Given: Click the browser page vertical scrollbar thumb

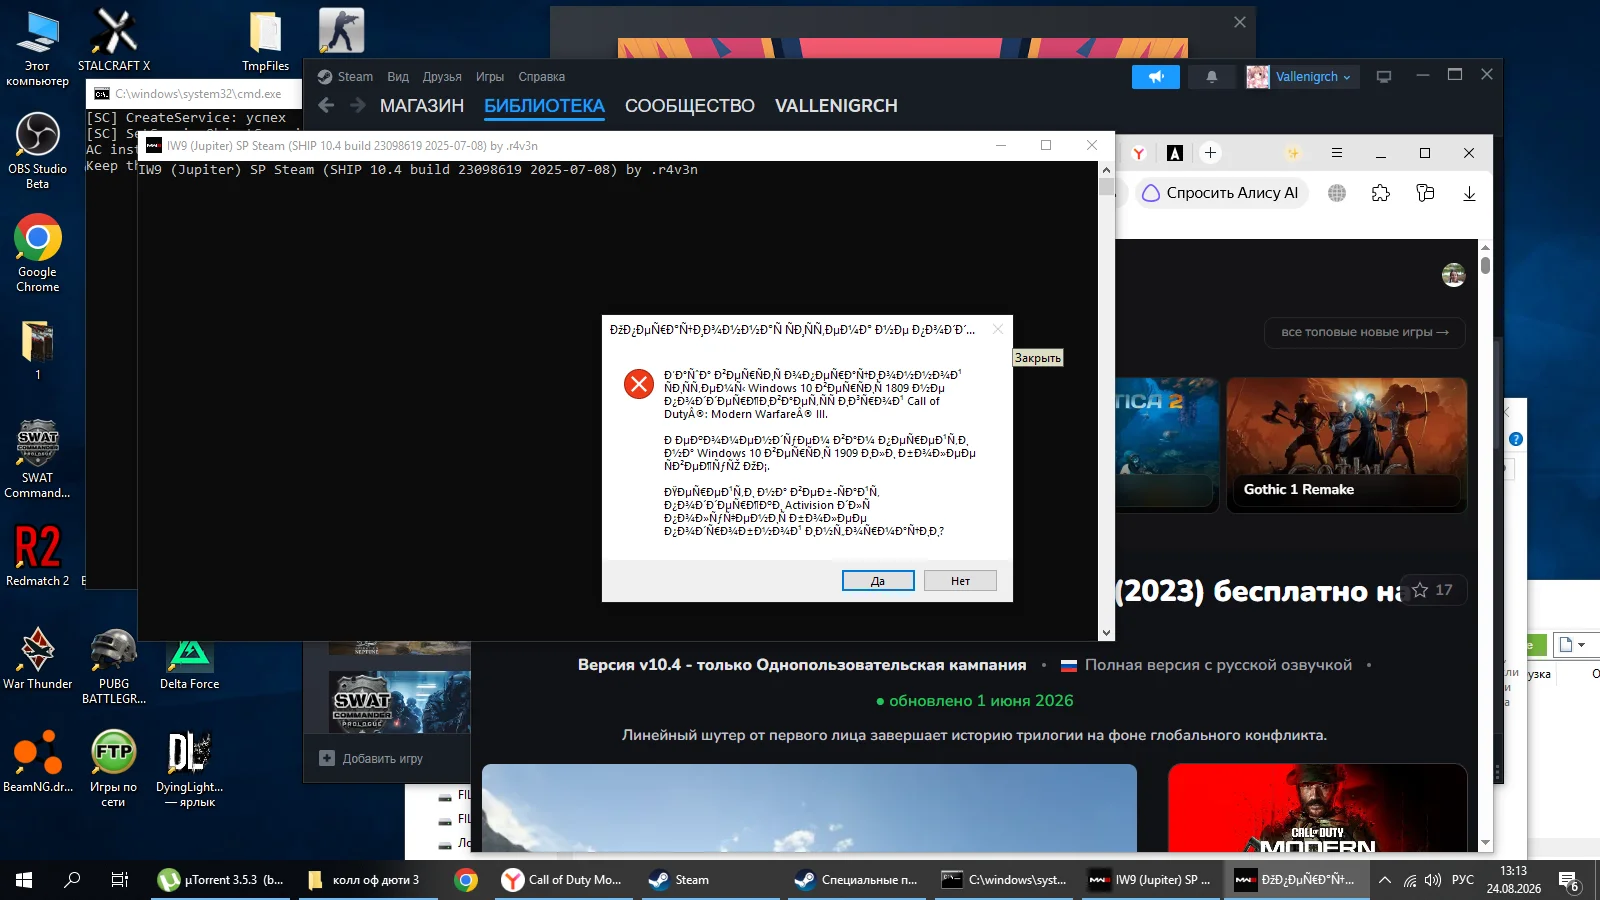Looking at the screenshot, I should pos(1485,265).
